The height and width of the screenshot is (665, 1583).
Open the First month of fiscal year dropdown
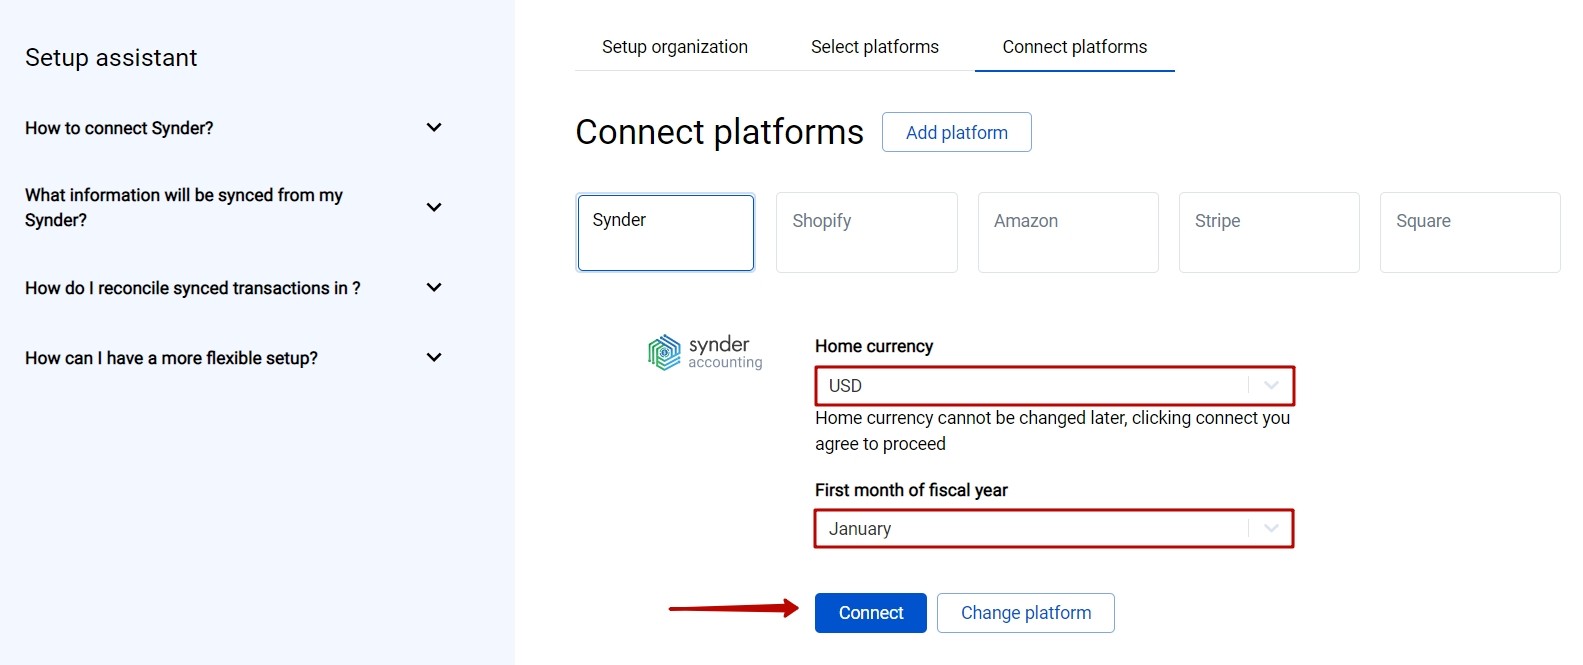click(1054, 529)
